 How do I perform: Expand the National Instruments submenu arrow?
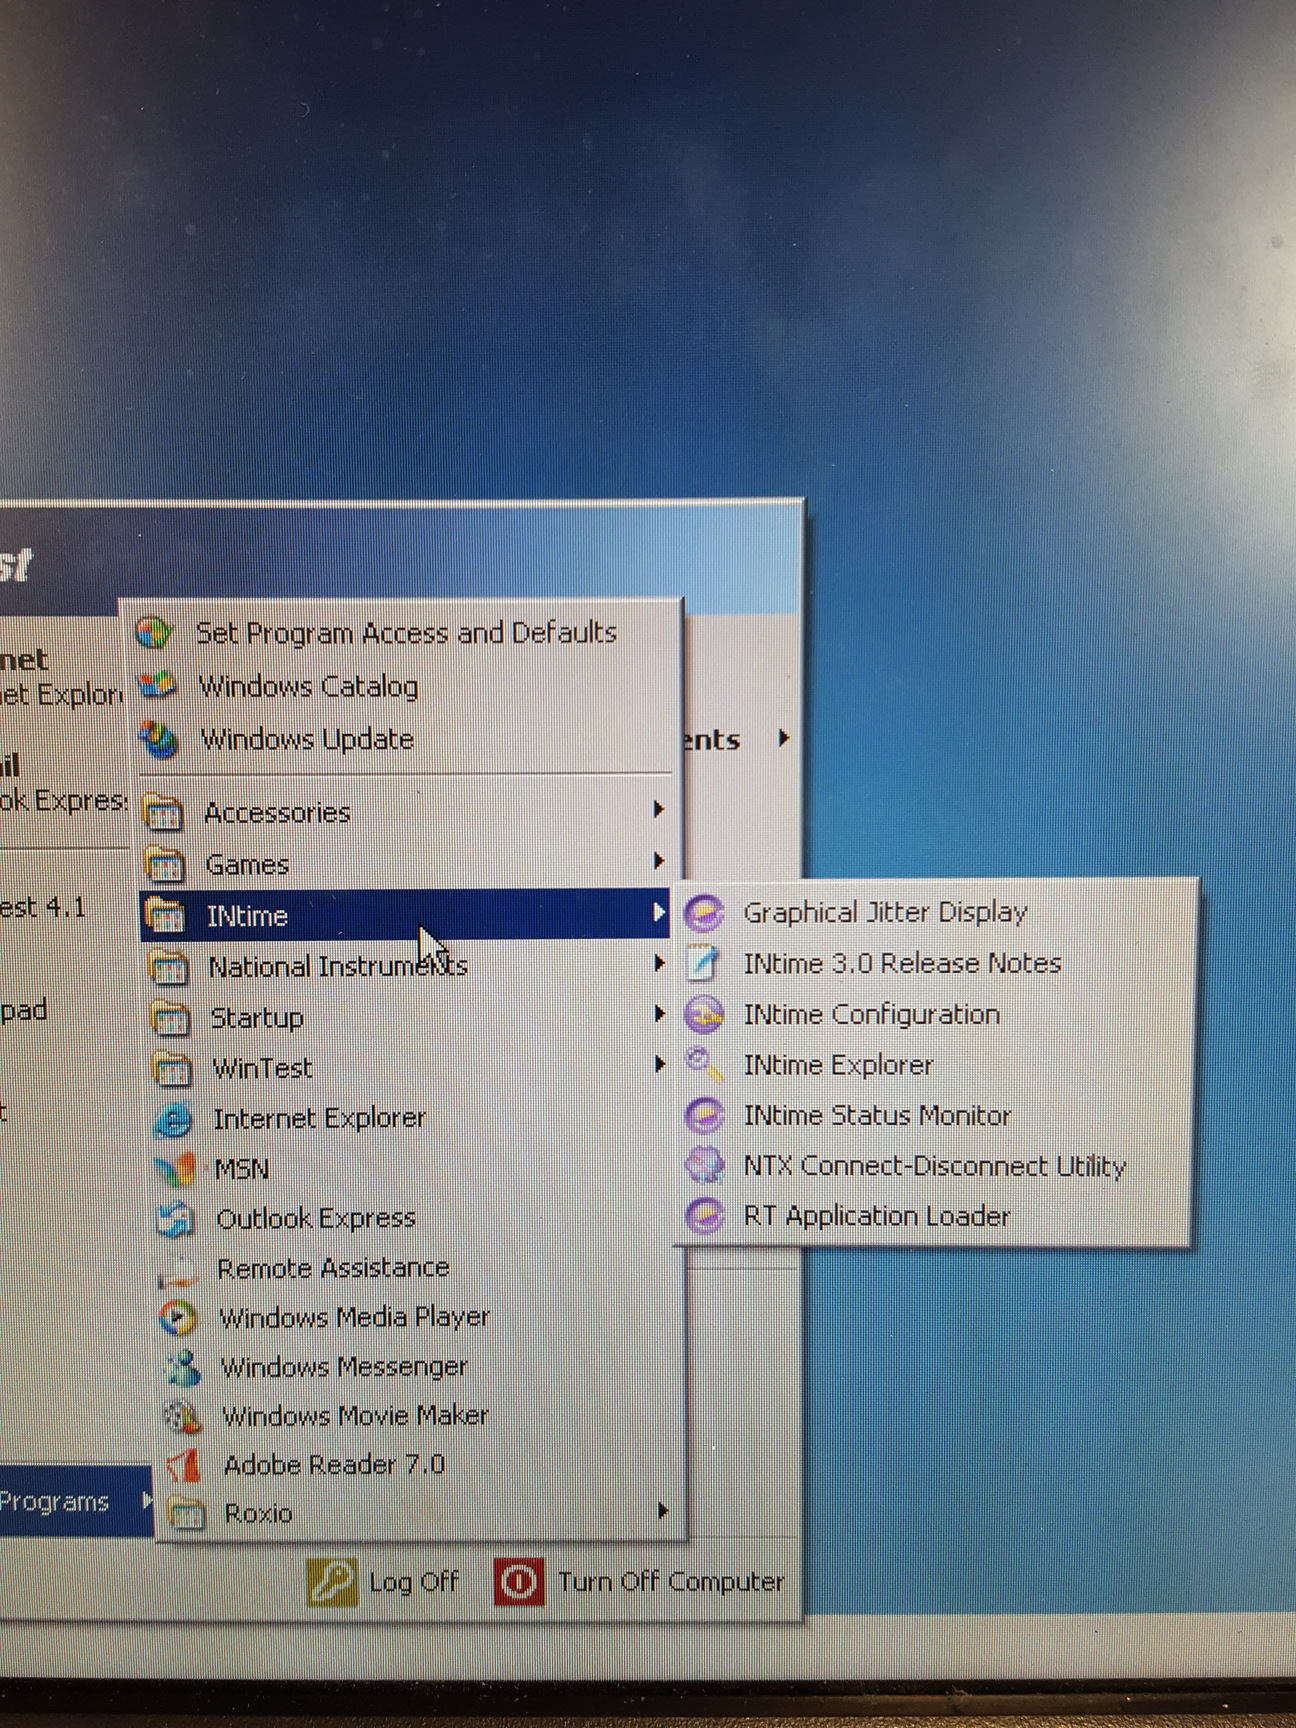click(658, 963)
